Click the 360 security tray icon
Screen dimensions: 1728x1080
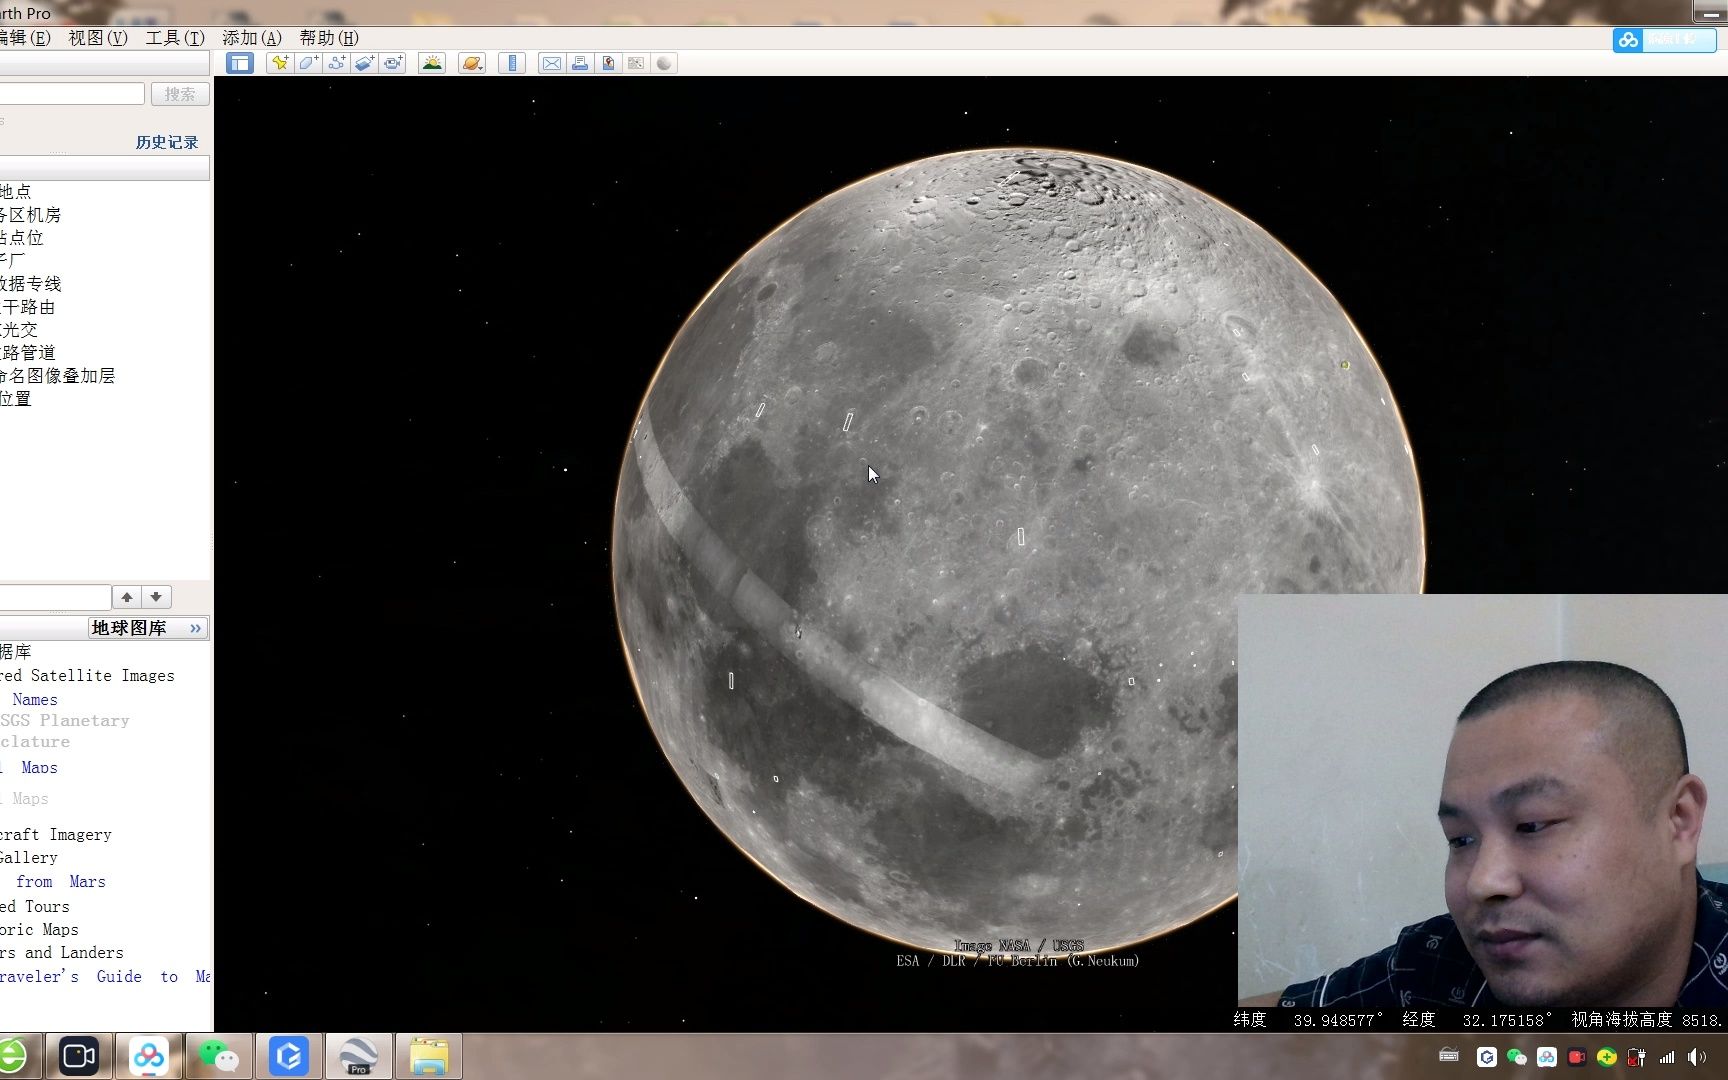[x=1607, y=1057]
